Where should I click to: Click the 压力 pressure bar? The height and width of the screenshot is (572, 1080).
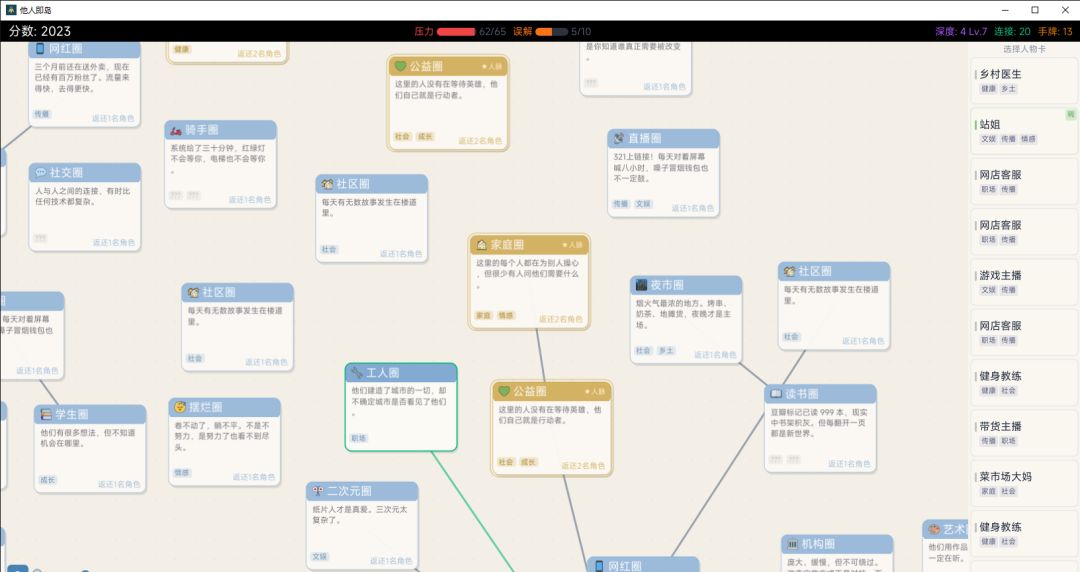tap(456, 32)
